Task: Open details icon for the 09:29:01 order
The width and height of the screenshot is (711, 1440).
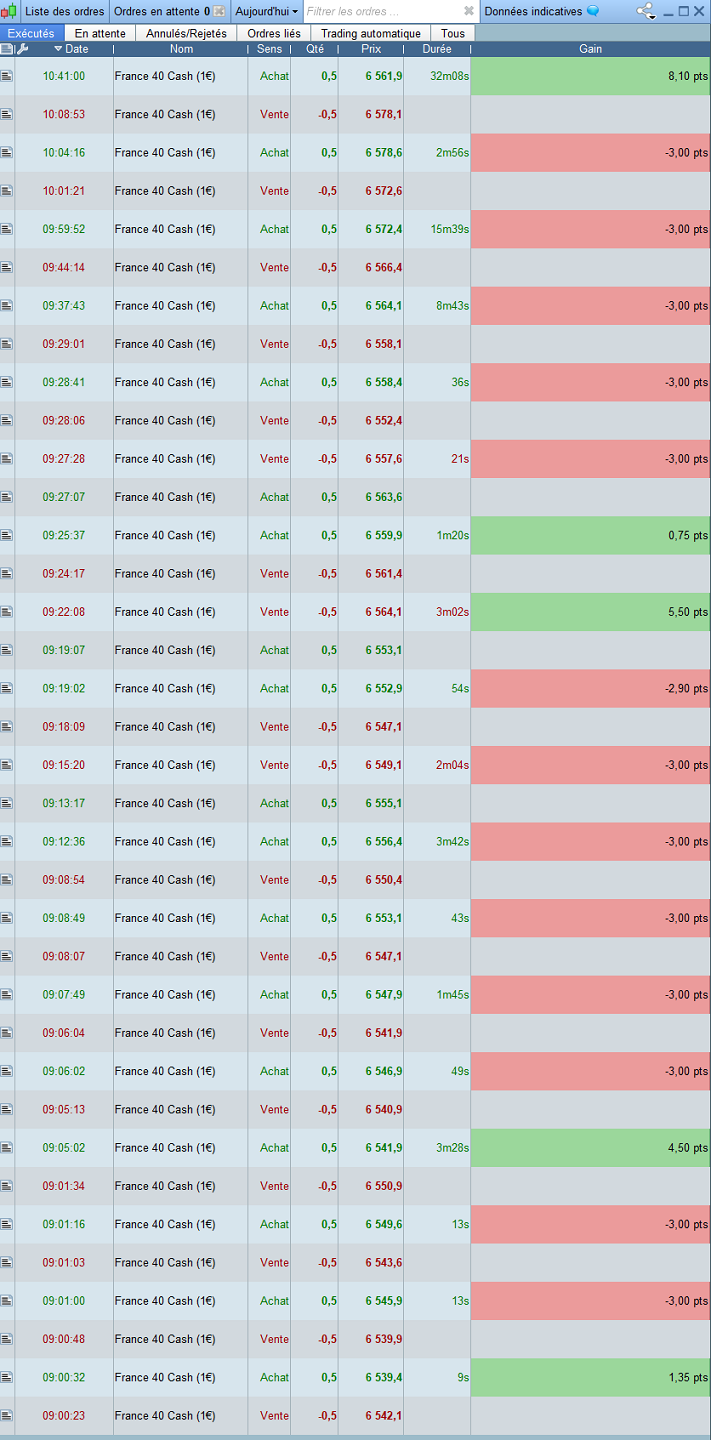Action: tap(7, 344)
